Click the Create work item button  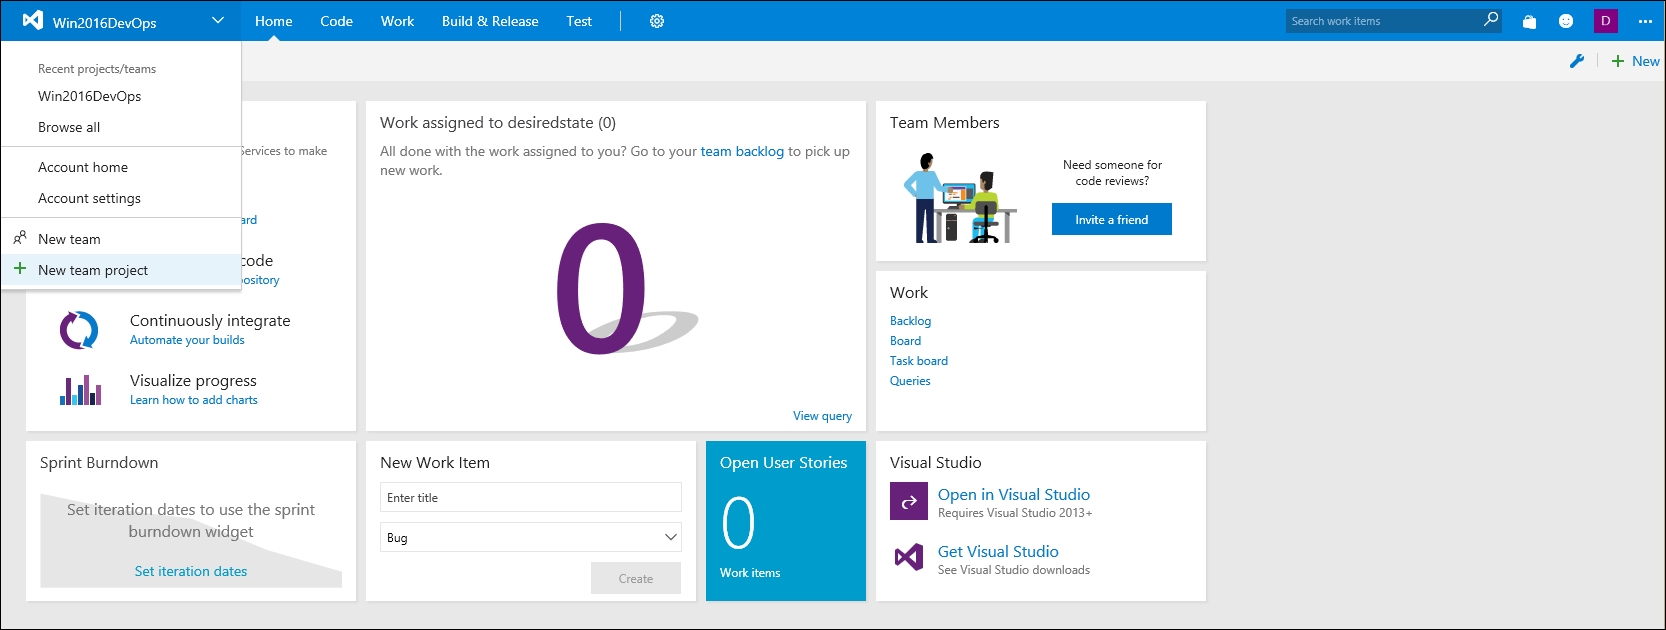coord(636,578)
